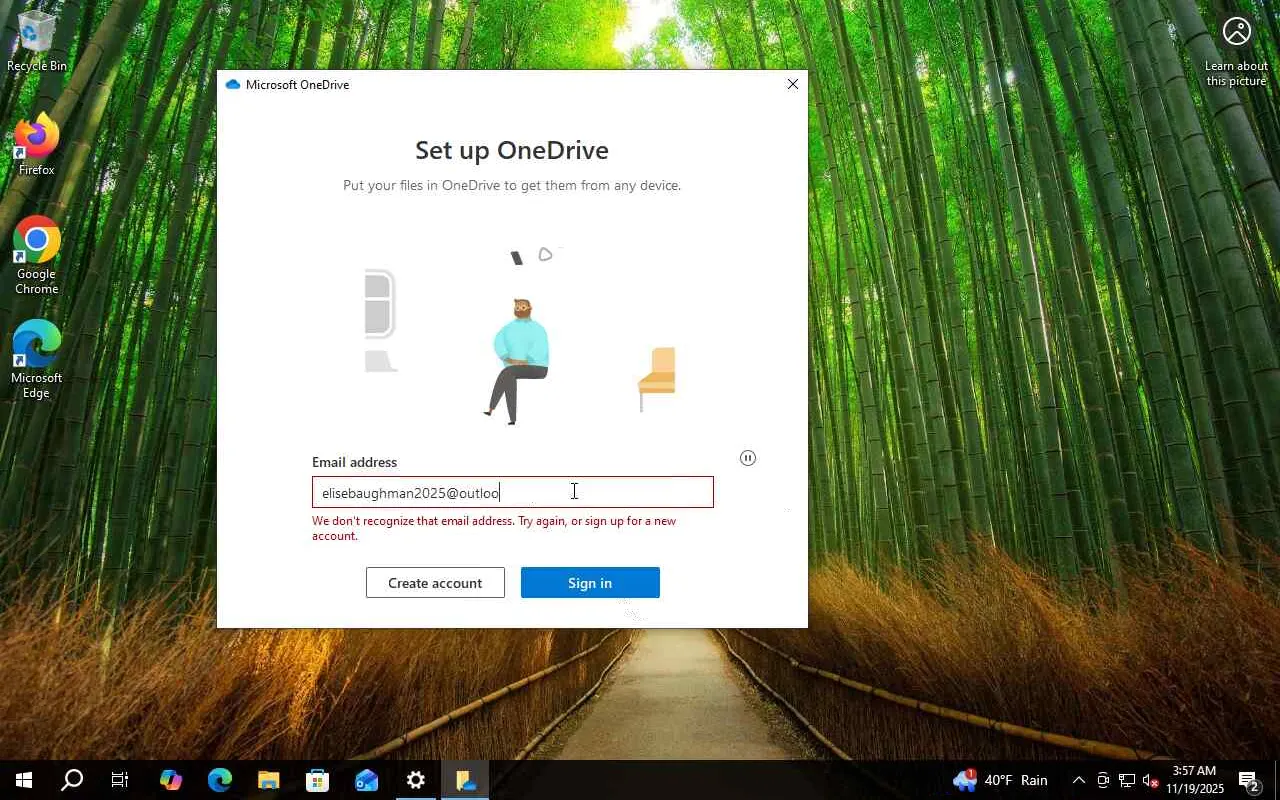The height and width of the screenshot is (800, 1280).
Task: Select the Firefox desktop shortcut
Action: point(37,146)
